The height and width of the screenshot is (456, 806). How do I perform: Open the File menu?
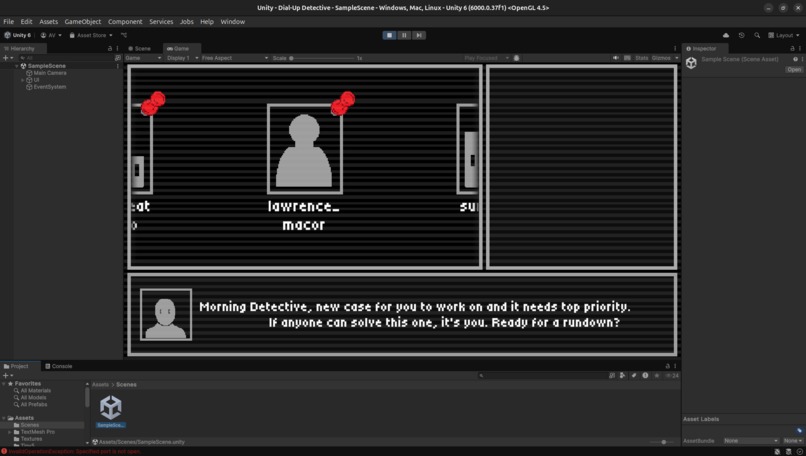9,22
